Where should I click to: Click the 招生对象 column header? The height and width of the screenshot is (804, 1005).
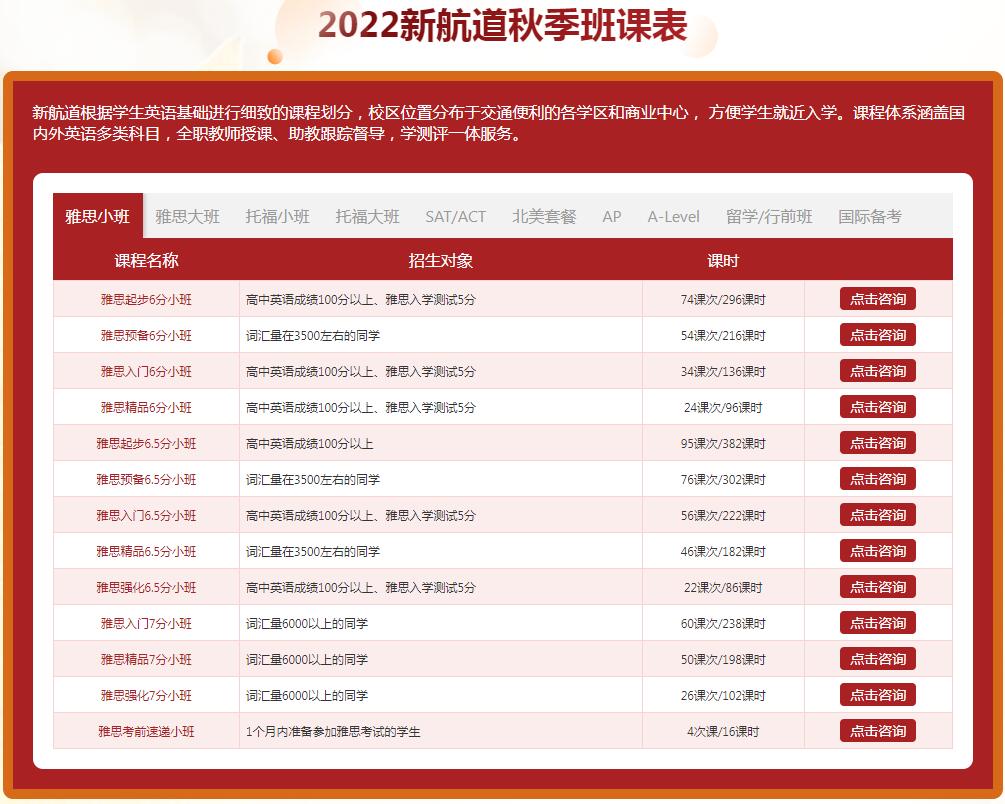(440, 260)
